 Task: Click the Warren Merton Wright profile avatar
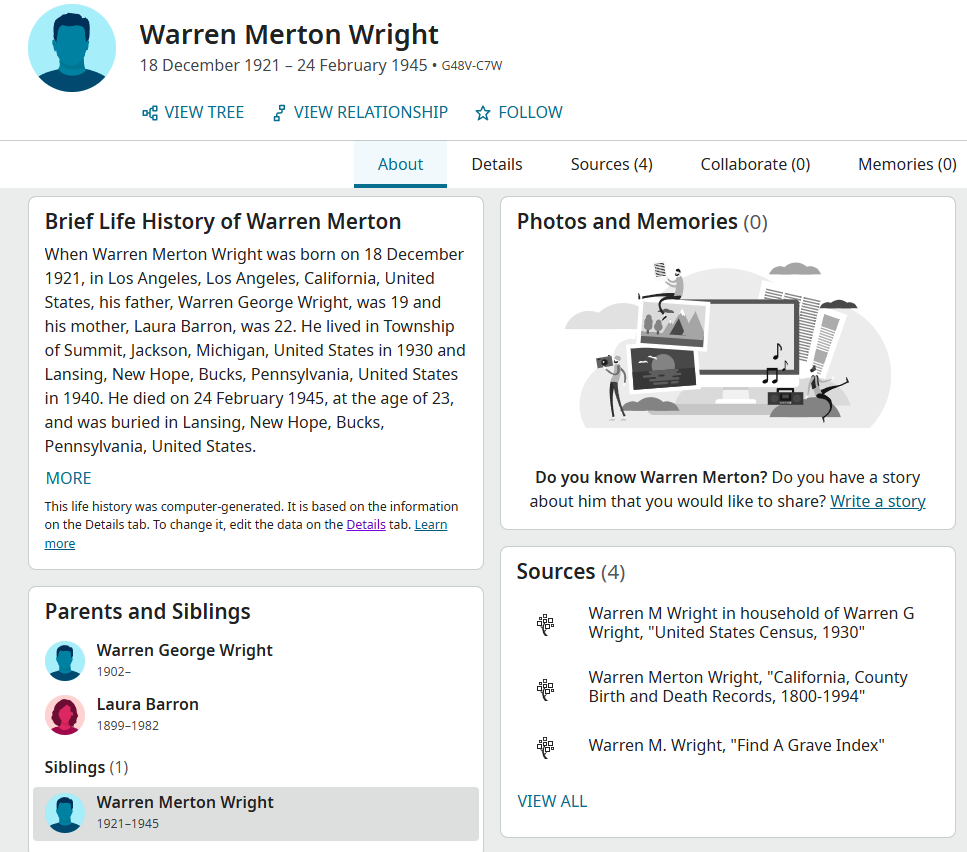point(72,48)
